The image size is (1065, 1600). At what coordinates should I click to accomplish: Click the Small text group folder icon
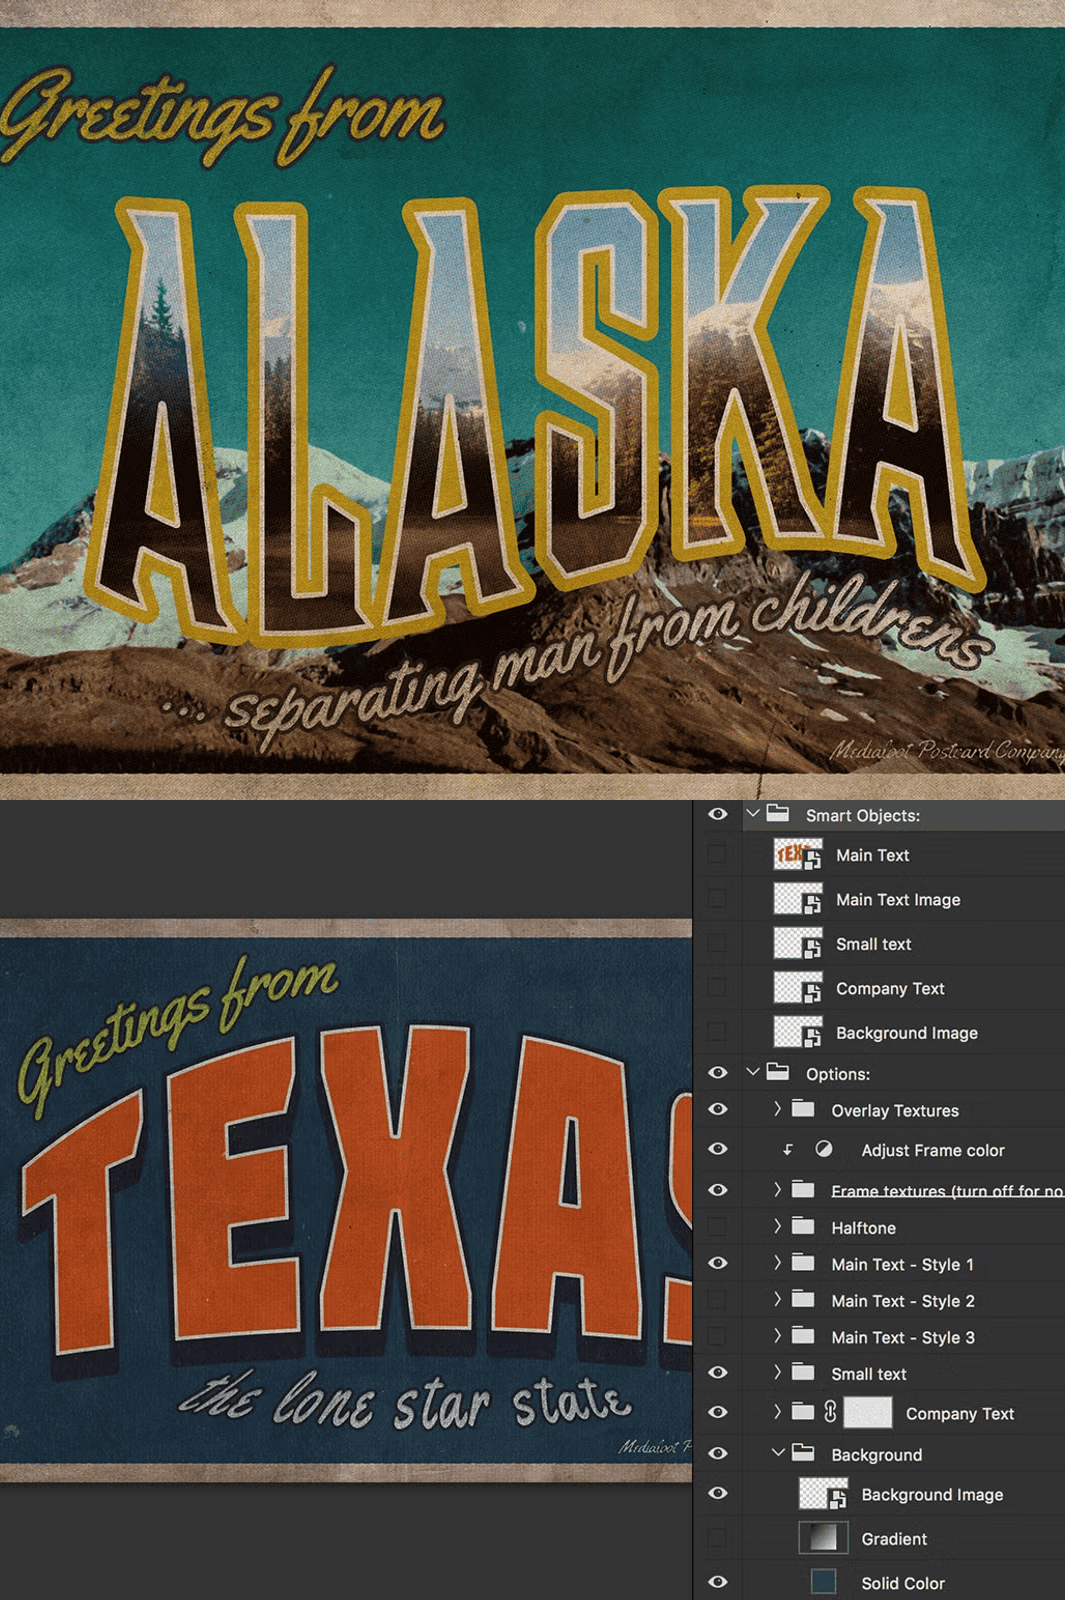802,1373
